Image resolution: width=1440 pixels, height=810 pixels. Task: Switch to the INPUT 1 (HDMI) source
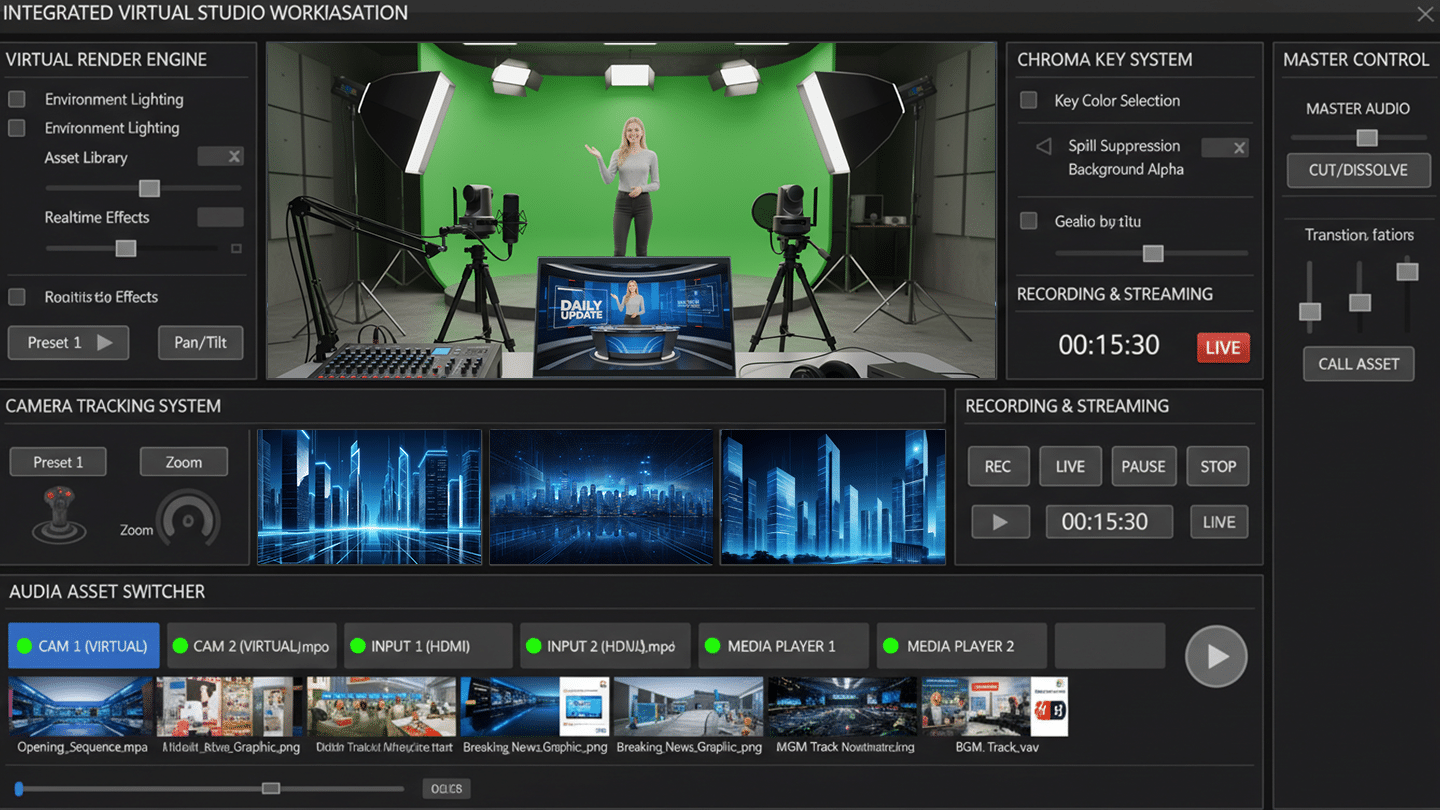(x=428, y=645)
